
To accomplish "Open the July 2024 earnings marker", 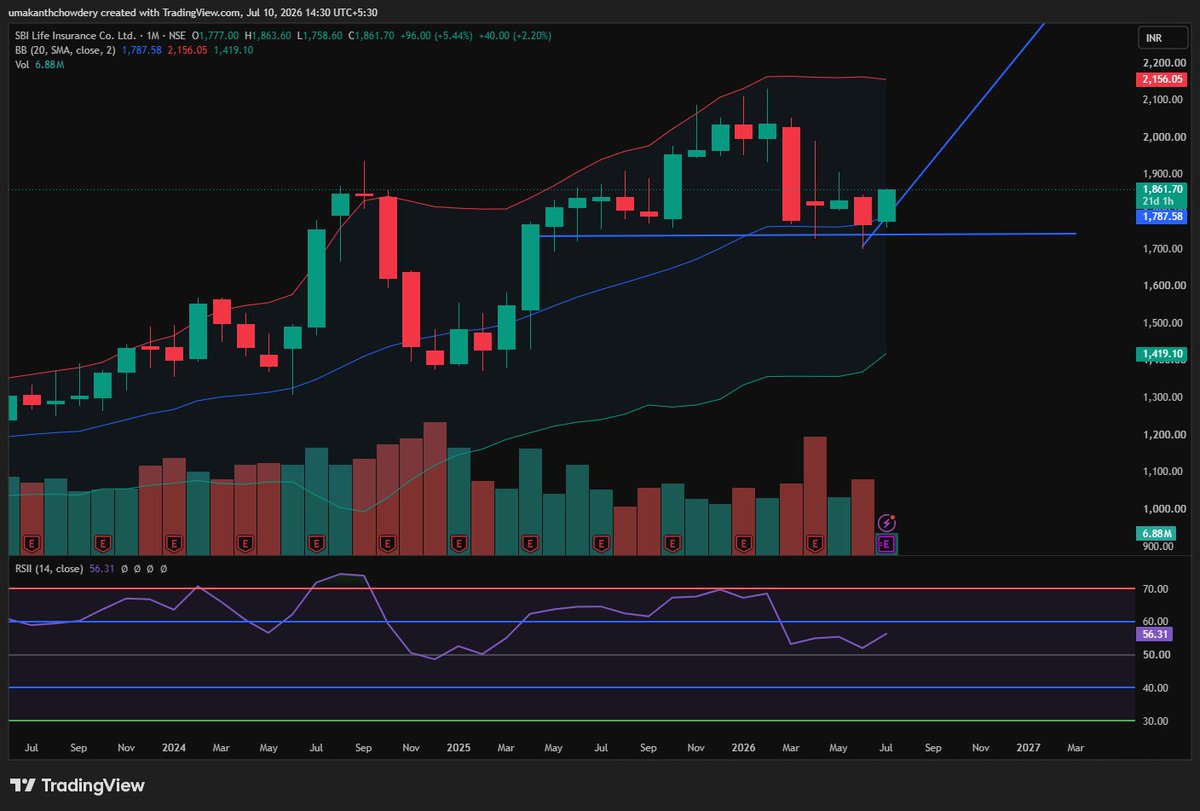I will point(316,543).
